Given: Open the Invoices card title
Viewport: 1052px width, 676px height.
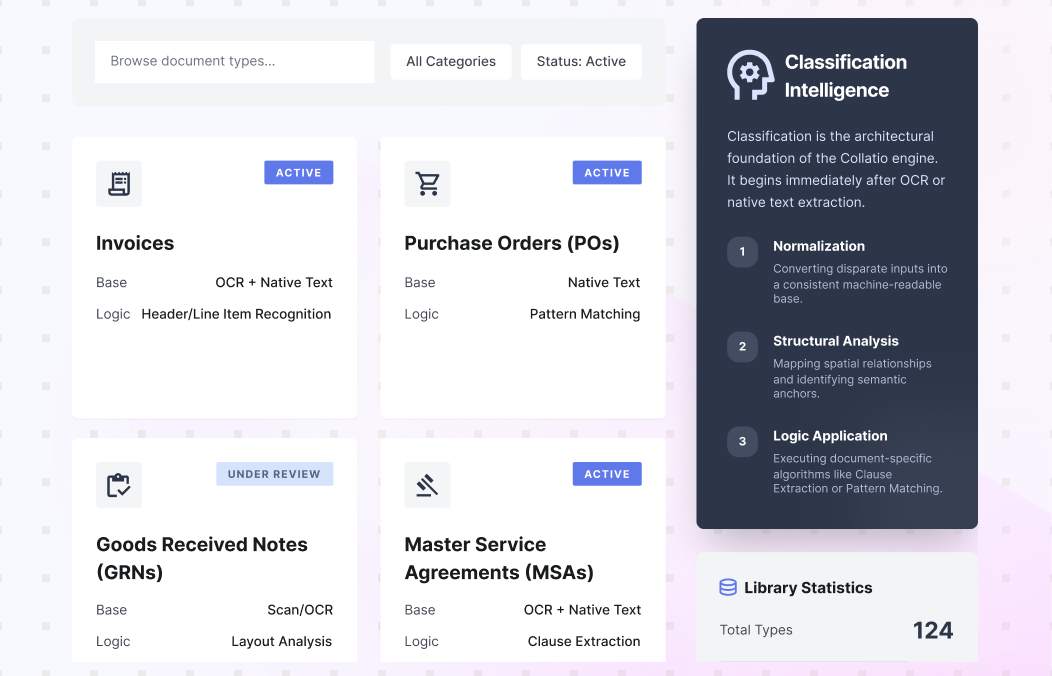Looking at the screenshot, I should pyautogui.click(x=135, y=243).
